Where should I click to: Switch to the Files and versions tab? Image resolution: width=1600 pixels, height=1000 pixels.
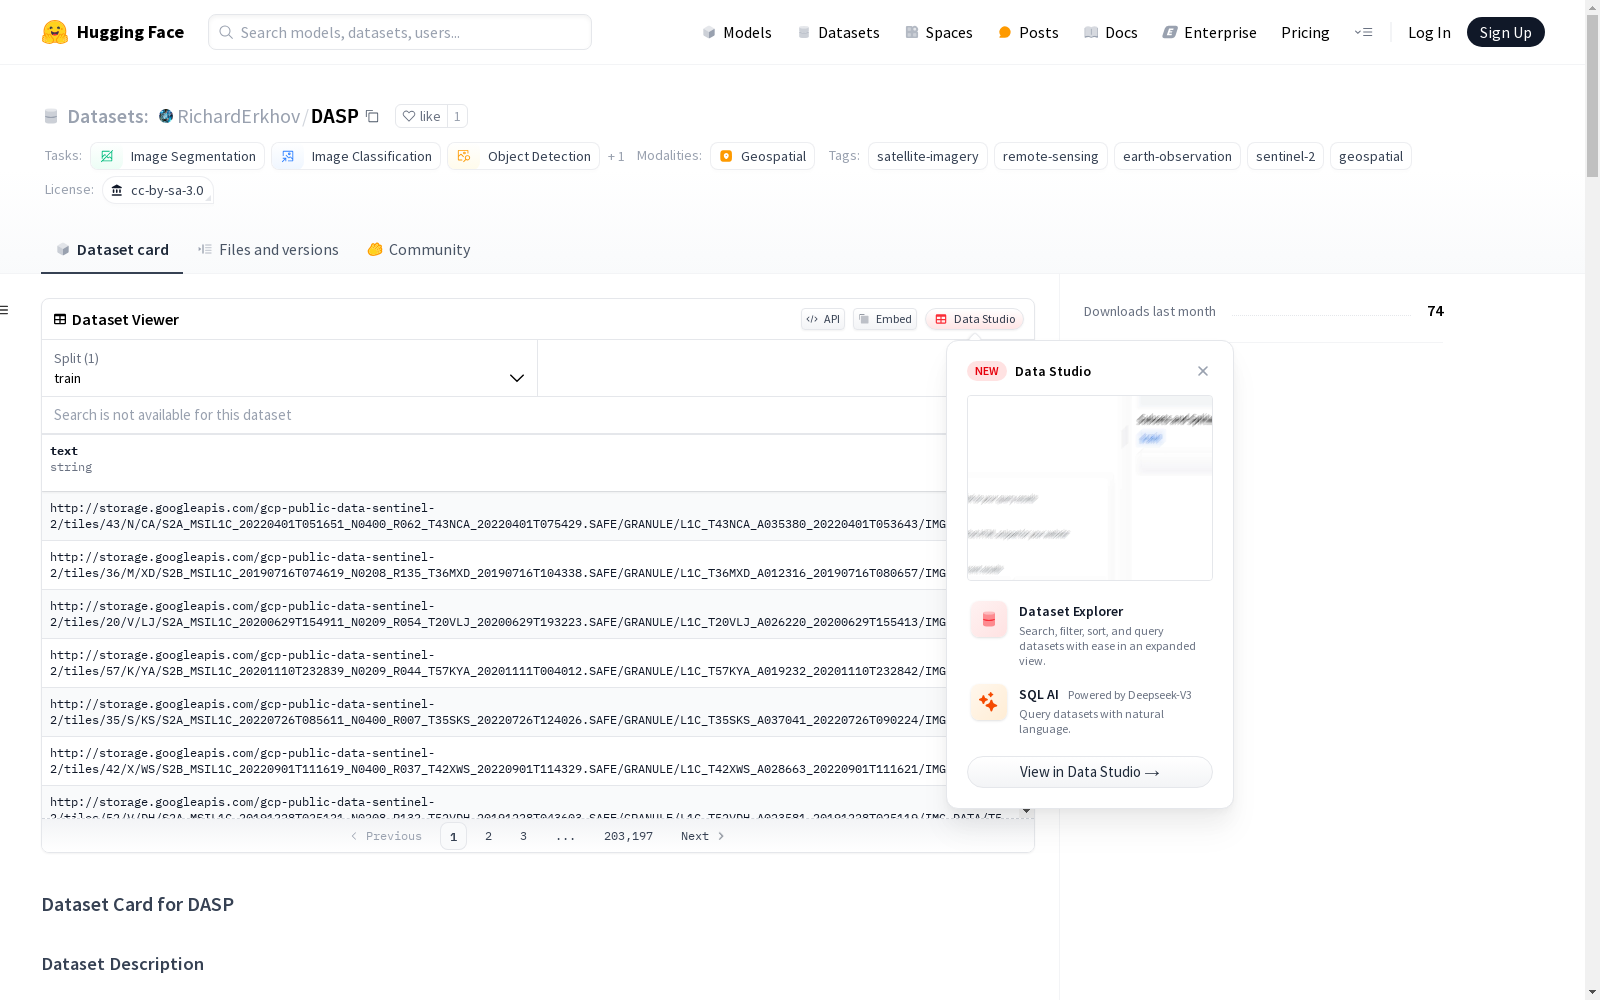[268, 250]
